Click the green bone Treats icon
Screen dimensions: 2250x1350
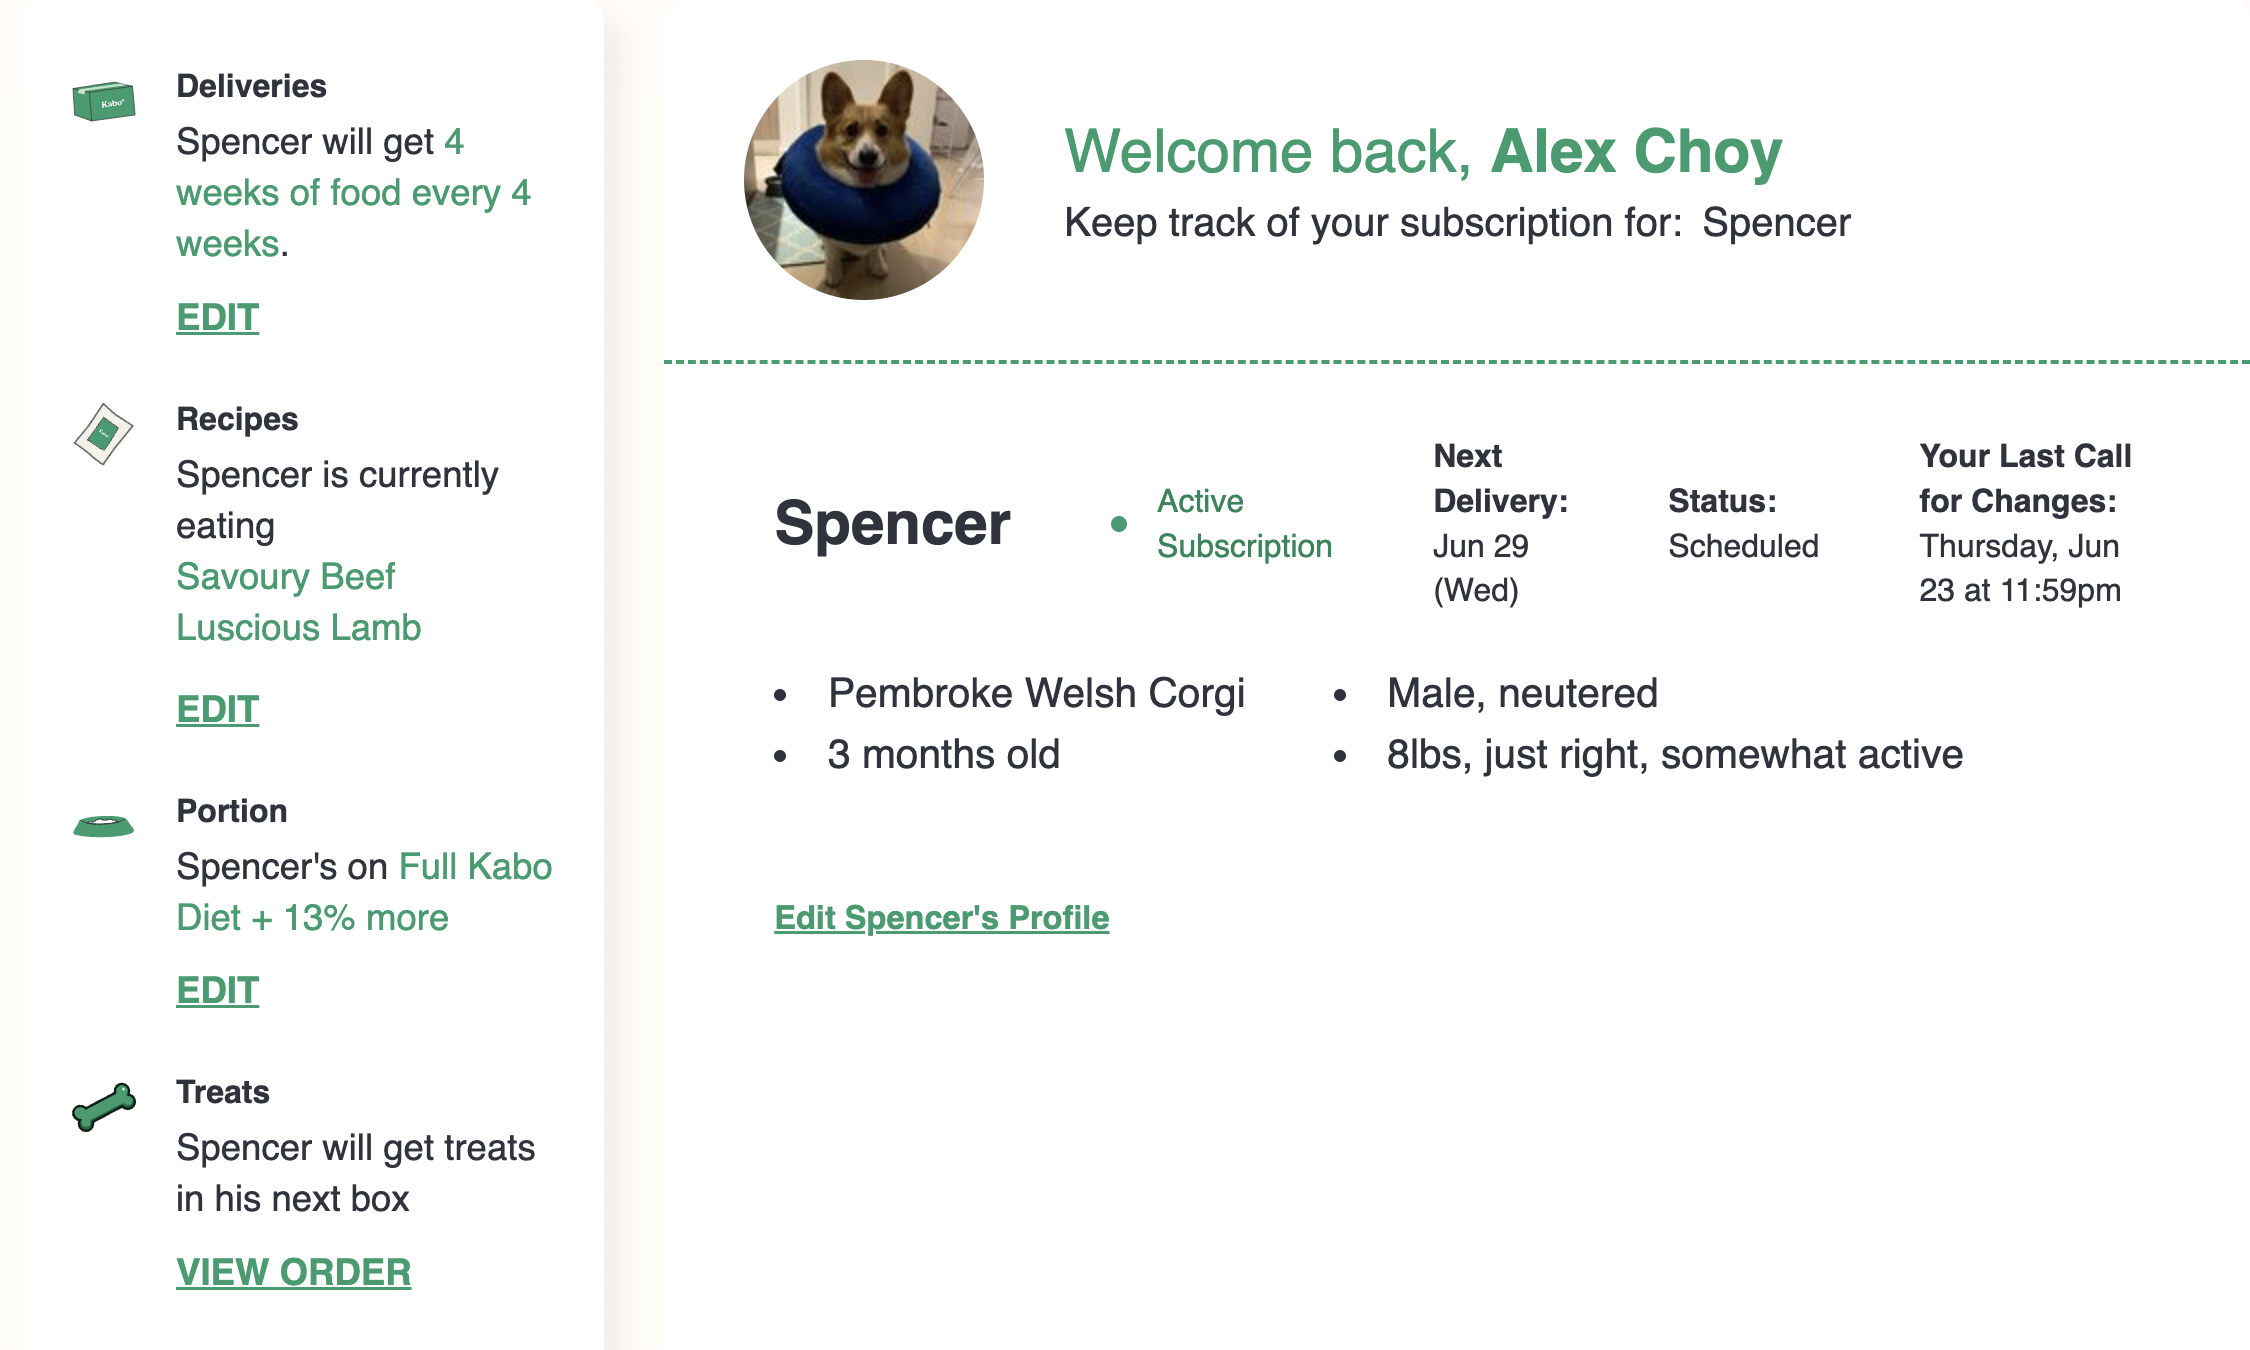point(103,1106)
